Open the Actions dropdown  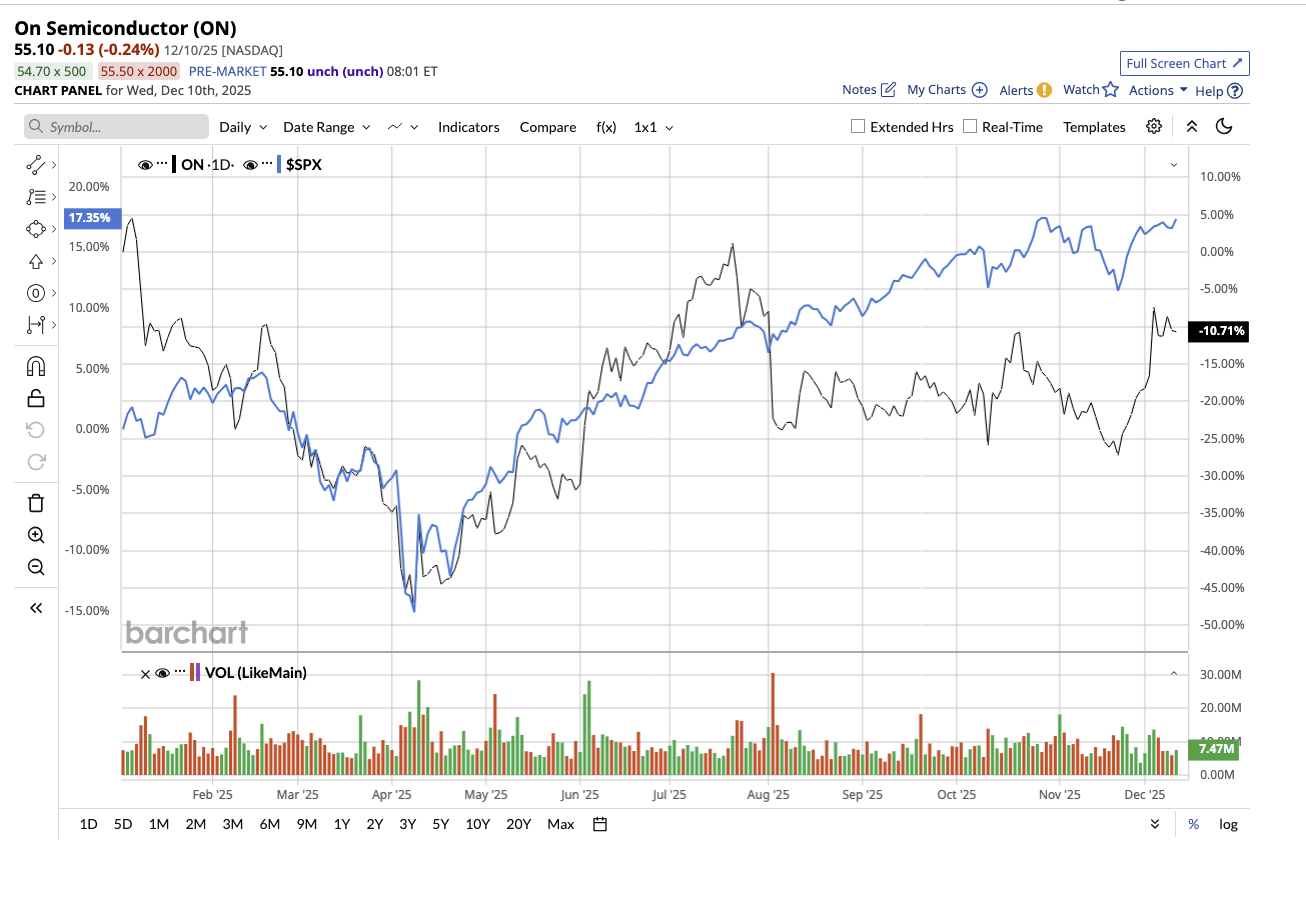(1158, 90)
